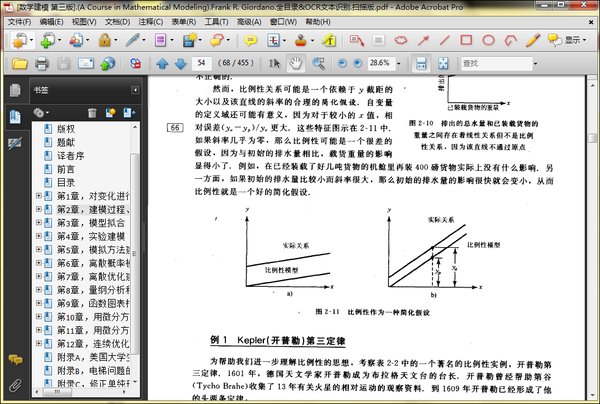Screen dimensions: 600x404
Task: Select the Marquee Zoom tool
Action: 318,64
